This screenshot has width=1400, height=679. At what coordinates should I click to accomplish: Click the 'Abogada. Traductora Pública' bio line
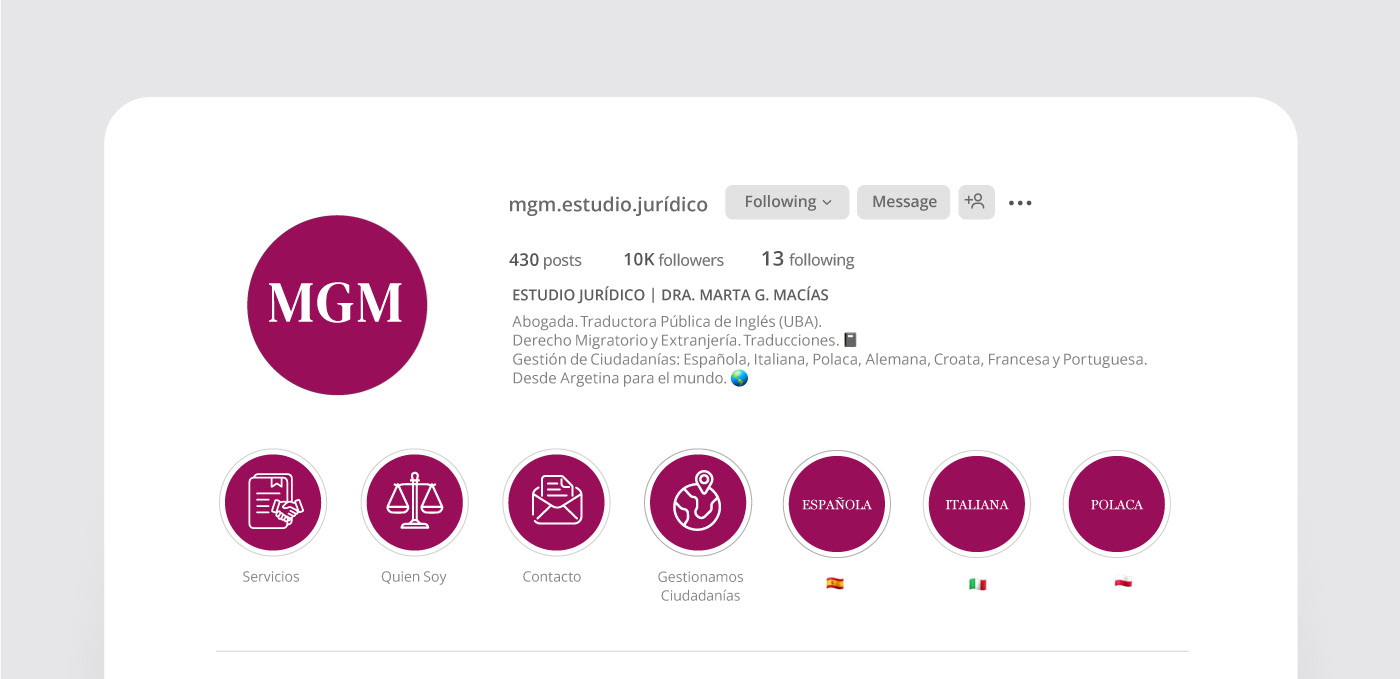[667, 321]
